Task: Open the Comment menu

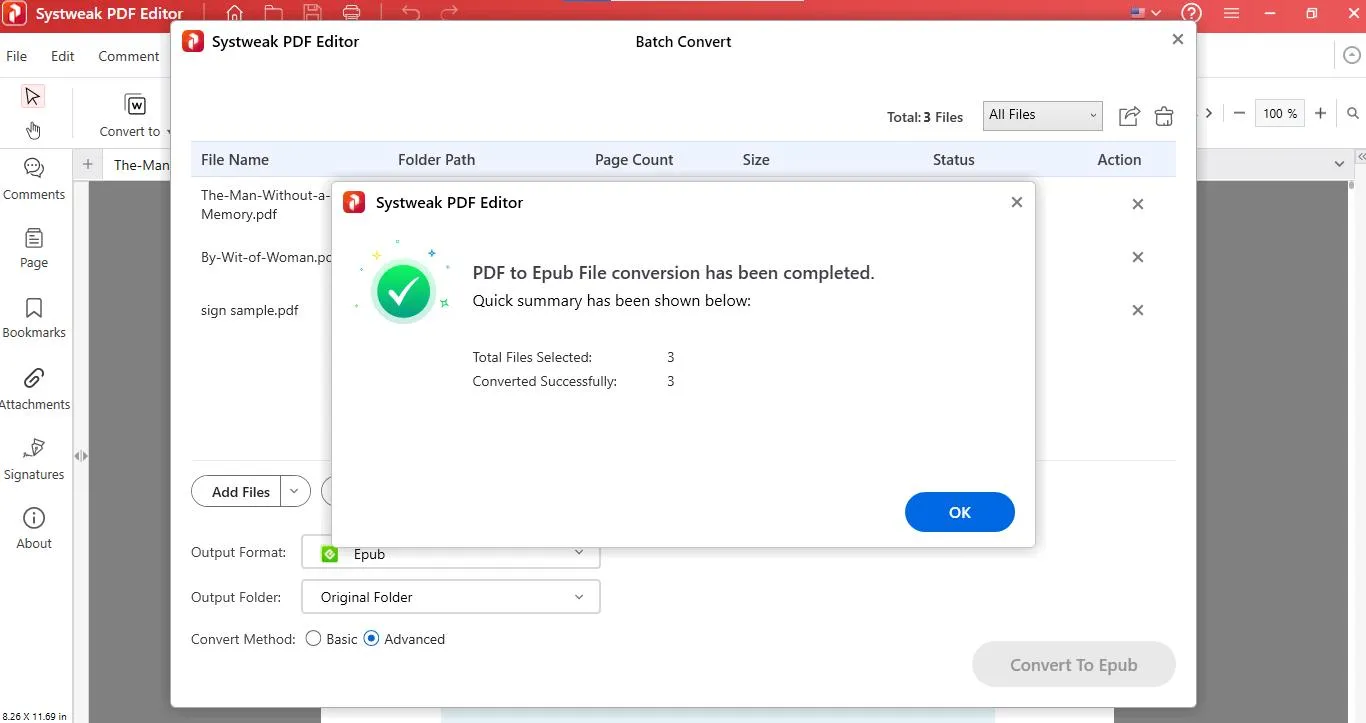Action: pyautogui.click(x=128, y=56)
